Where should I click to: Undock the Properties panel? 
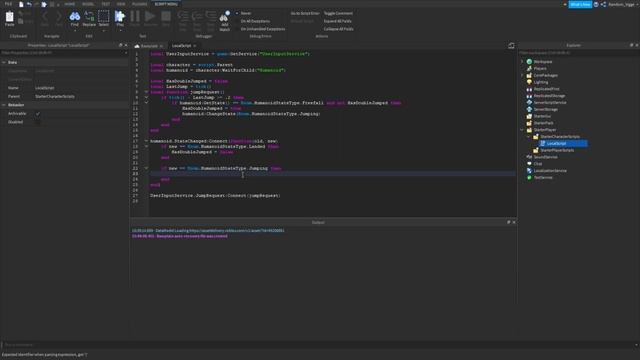point(120,45)
